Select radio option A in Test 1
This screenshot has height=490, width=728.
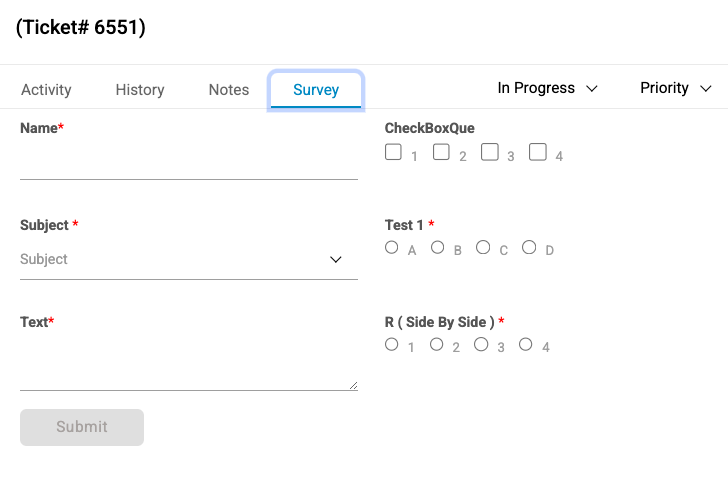point(392,247)
